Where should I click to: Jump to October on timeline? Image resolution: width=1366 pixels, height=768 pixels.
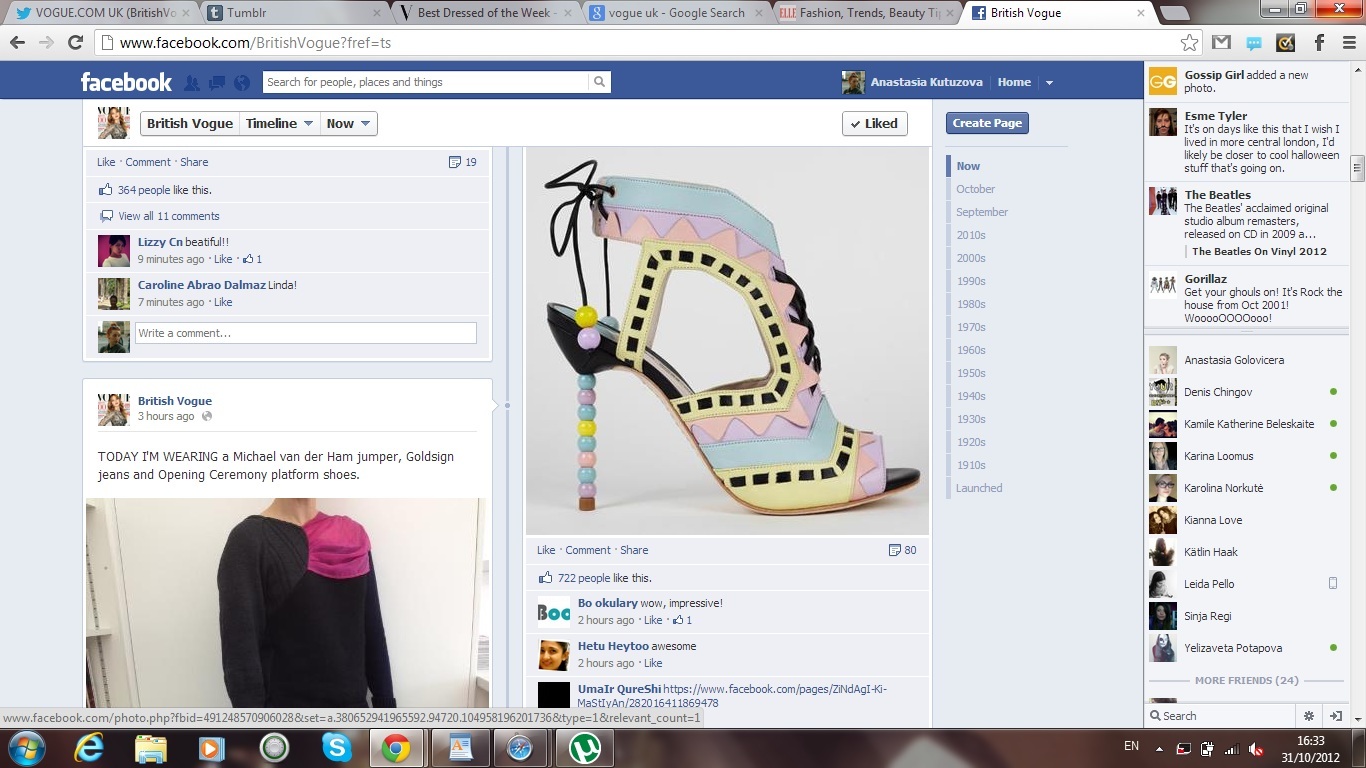975,189
